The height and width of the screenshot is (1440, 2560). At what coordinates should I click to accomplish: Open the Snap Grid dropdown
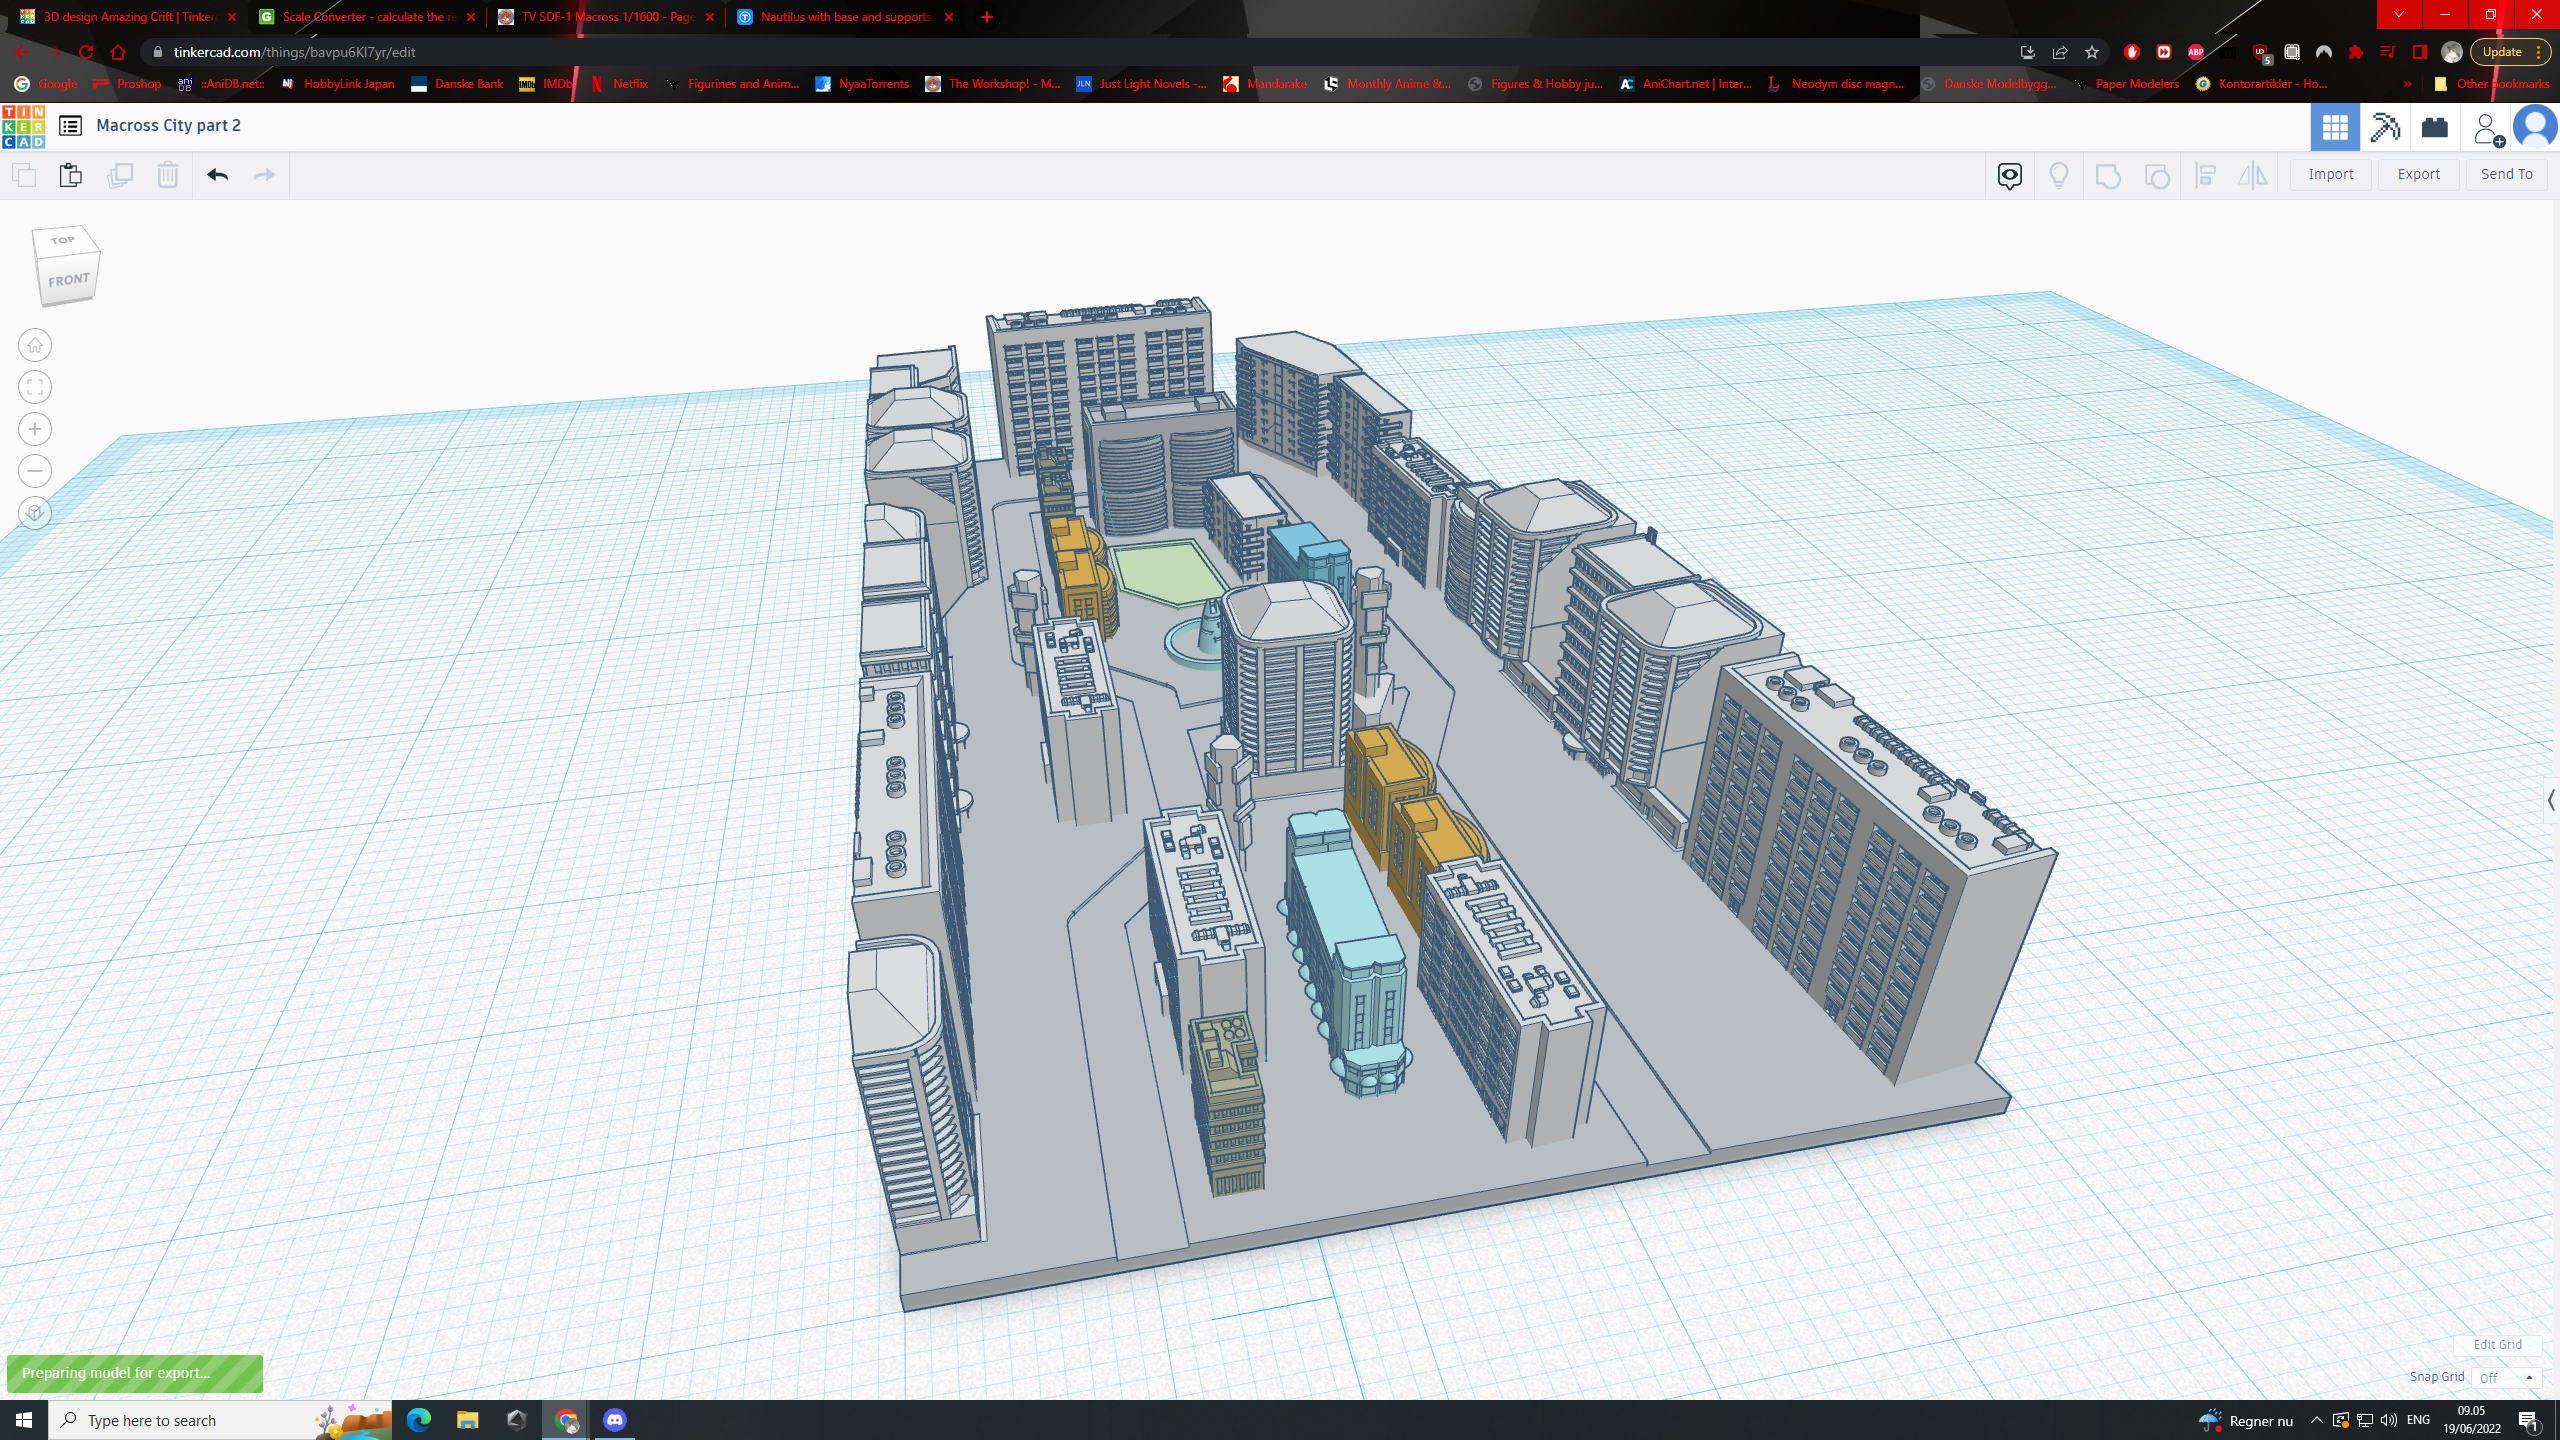[x=2507, y=1377]
